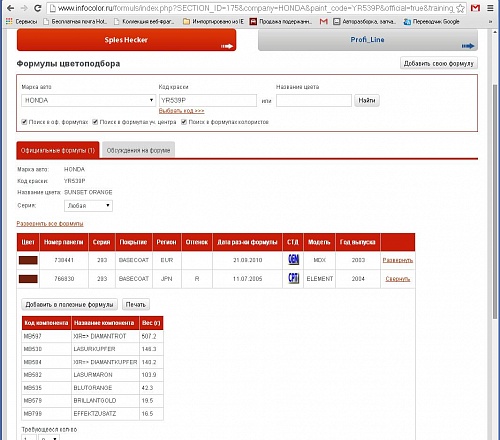Click the Цвет column header

coord(28,242)
